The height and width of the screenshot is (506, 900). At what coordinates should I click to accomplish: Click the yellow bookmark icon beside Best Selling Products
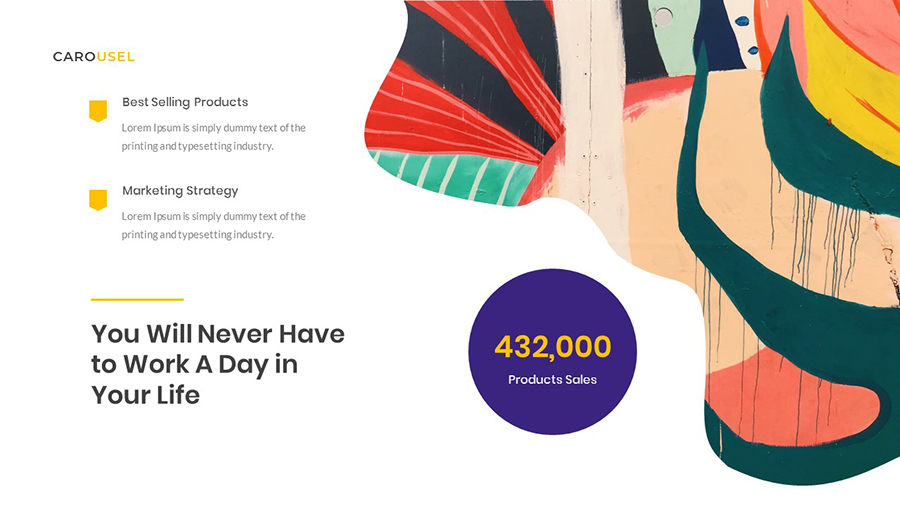pyautogui.click(x=98, y=111)
